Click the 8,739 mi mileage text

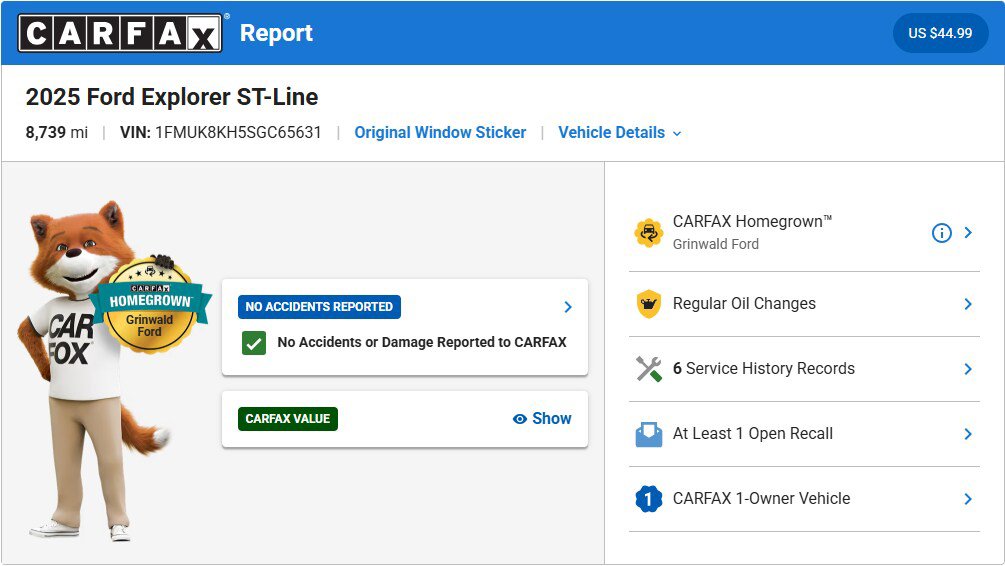pos(56,133)
